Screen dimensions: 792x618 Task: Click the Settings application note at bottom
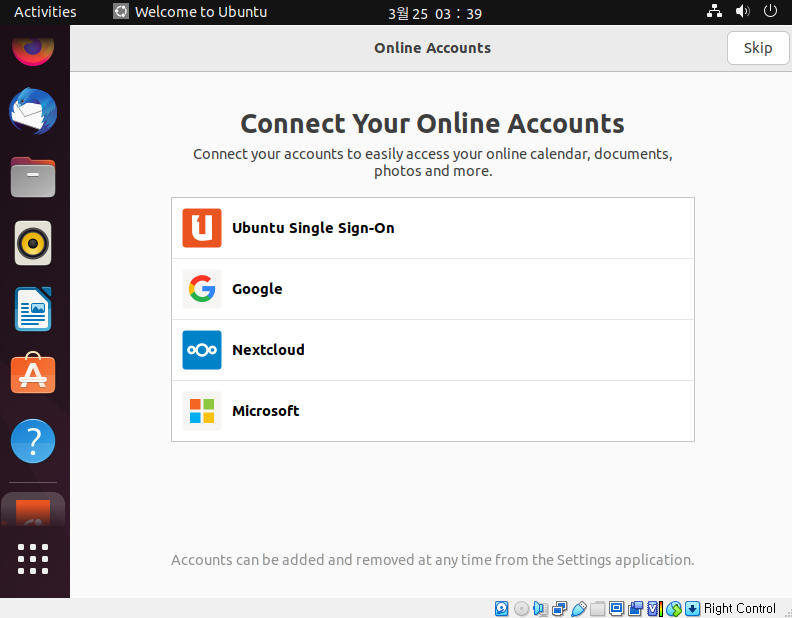432,560
